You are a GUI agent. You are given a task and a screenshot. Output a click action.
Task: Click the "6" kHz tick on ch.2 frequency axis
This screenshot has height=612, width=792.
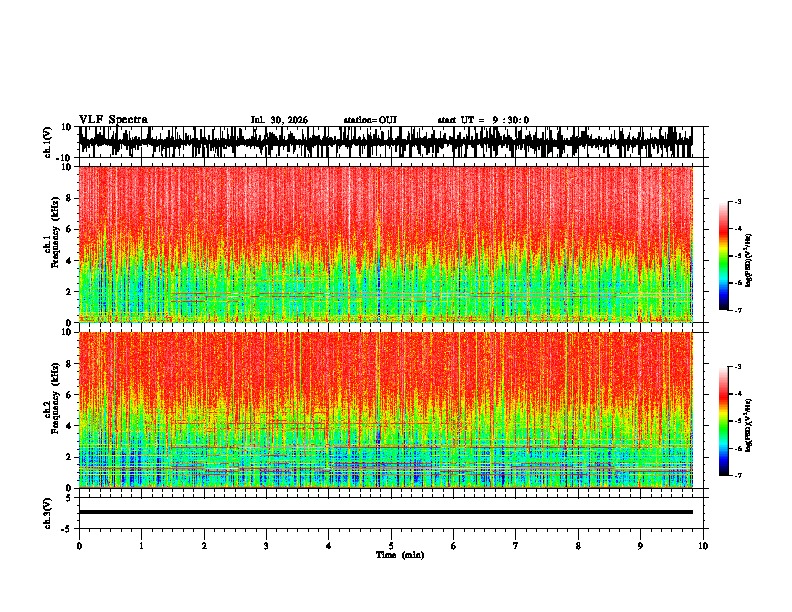tap(69, 395)
